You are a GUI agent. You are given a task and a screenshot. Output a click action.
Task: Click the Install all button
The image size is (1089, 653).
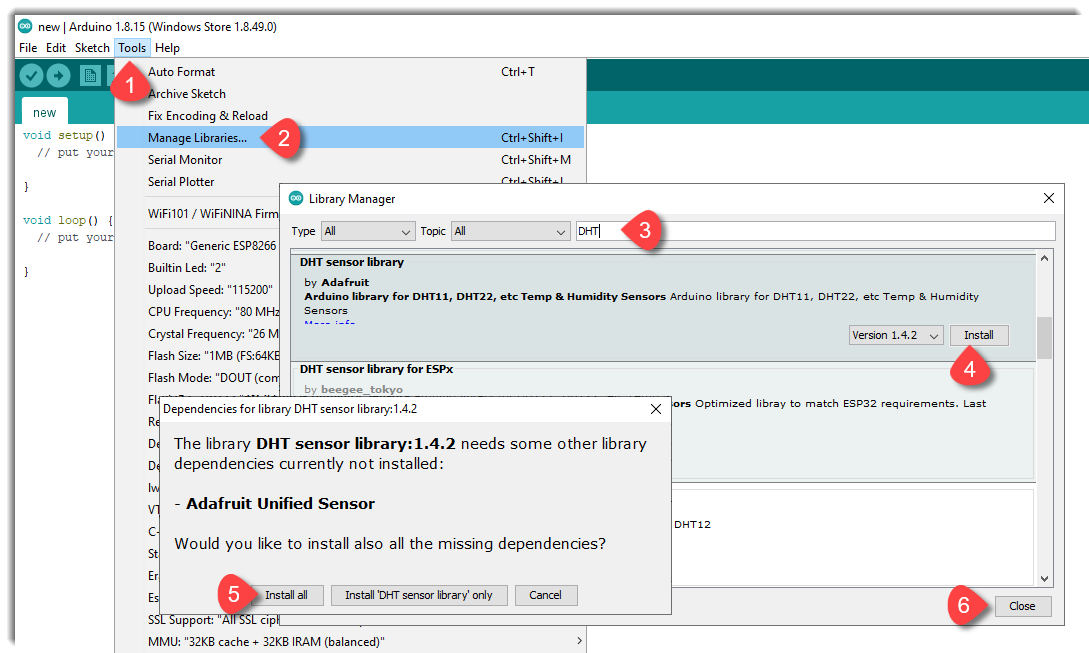[x=286, y=595]
